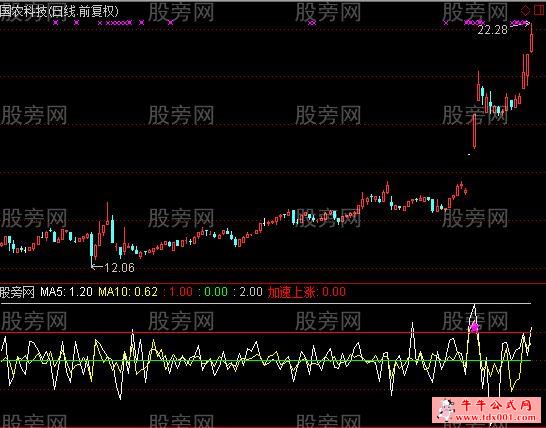546x428 pixels.
Task: Click the MA5: 1.20 indicator value
Action: [67, 292]
